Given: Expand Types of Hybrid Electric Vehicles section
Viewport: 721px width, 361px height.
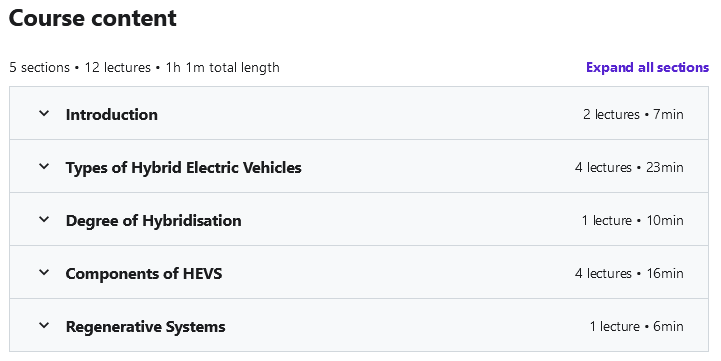Looking at the screenshot, I should click(183, 167).
